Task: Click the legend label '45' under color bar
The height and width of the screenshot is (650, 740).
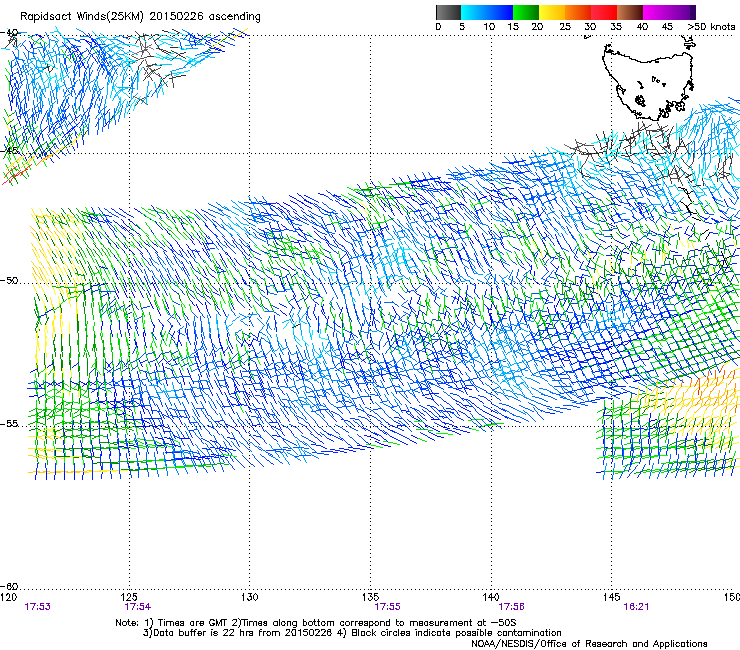Action: click(x=667, y=27)
